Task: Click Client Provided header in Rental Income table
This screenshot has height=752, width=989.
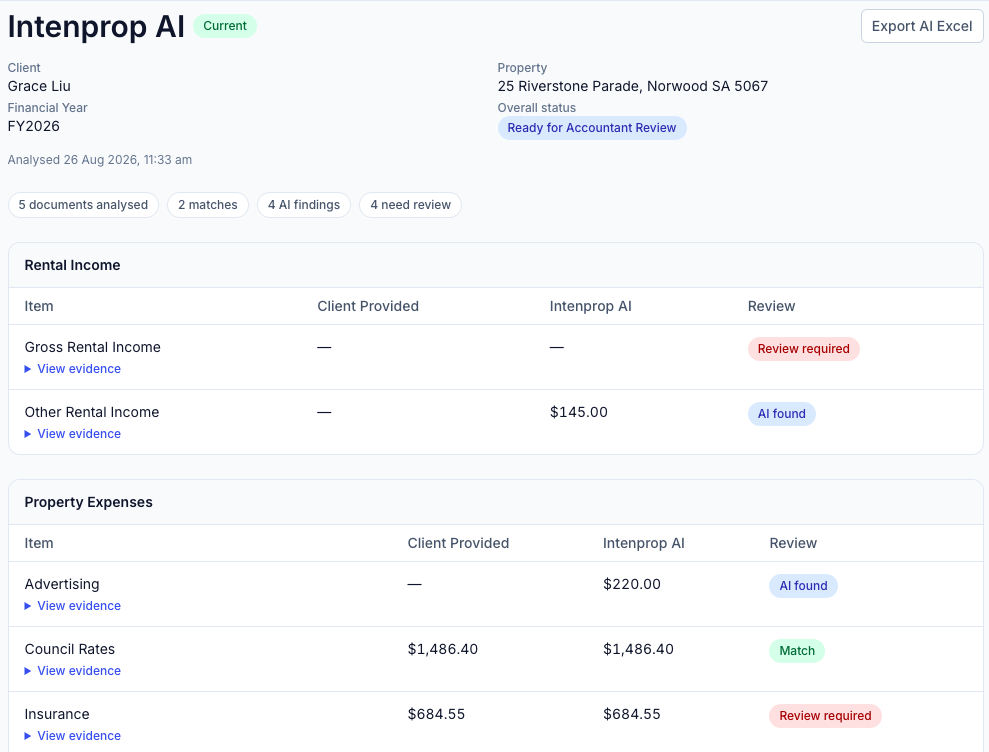Action: 368,307
